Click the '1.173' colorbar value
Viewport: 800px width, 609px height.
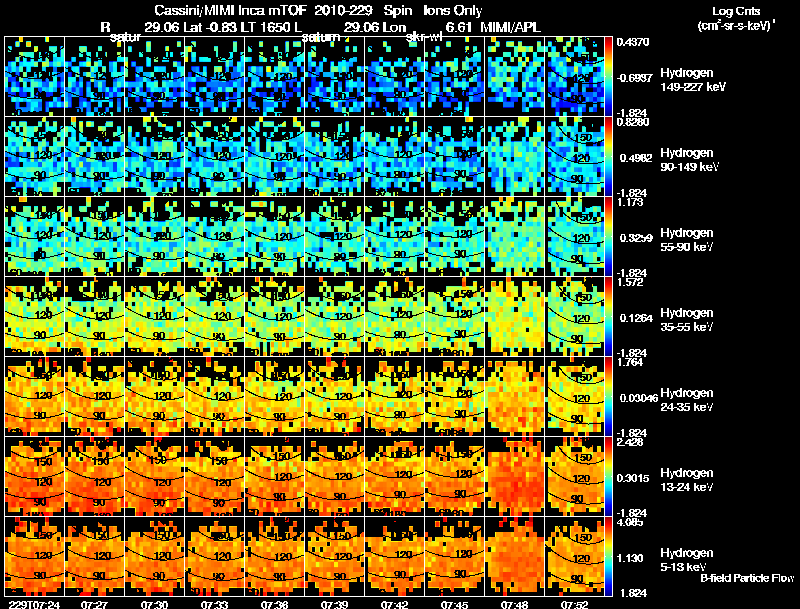(x=630, y=202)
